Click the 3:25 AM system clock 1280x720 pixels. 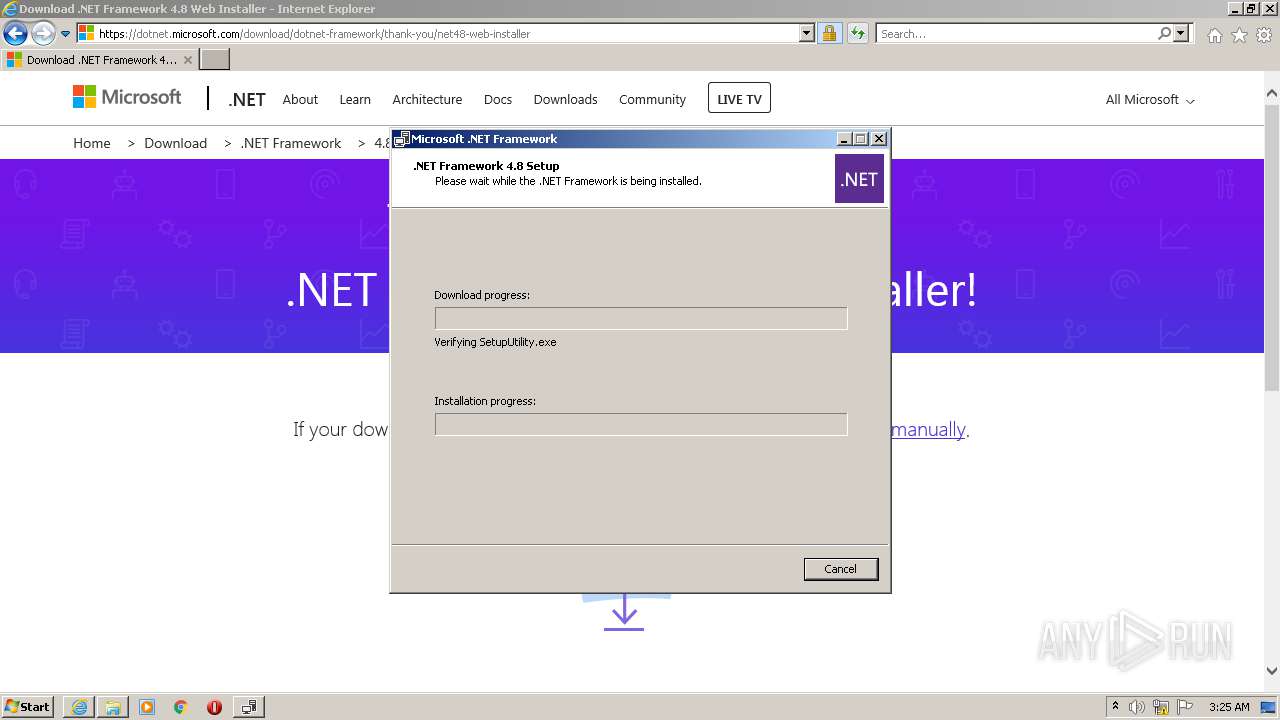tap(1229, 707)
